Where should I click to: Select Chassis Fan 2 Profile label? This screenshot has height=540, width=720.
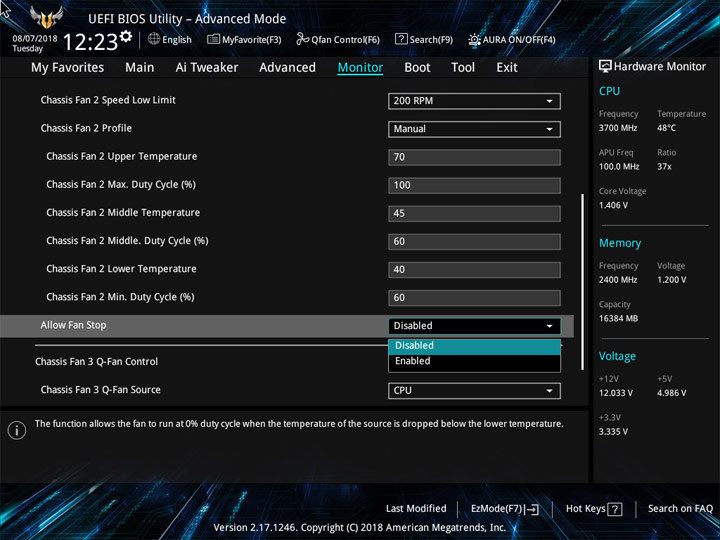click(86, 128)
